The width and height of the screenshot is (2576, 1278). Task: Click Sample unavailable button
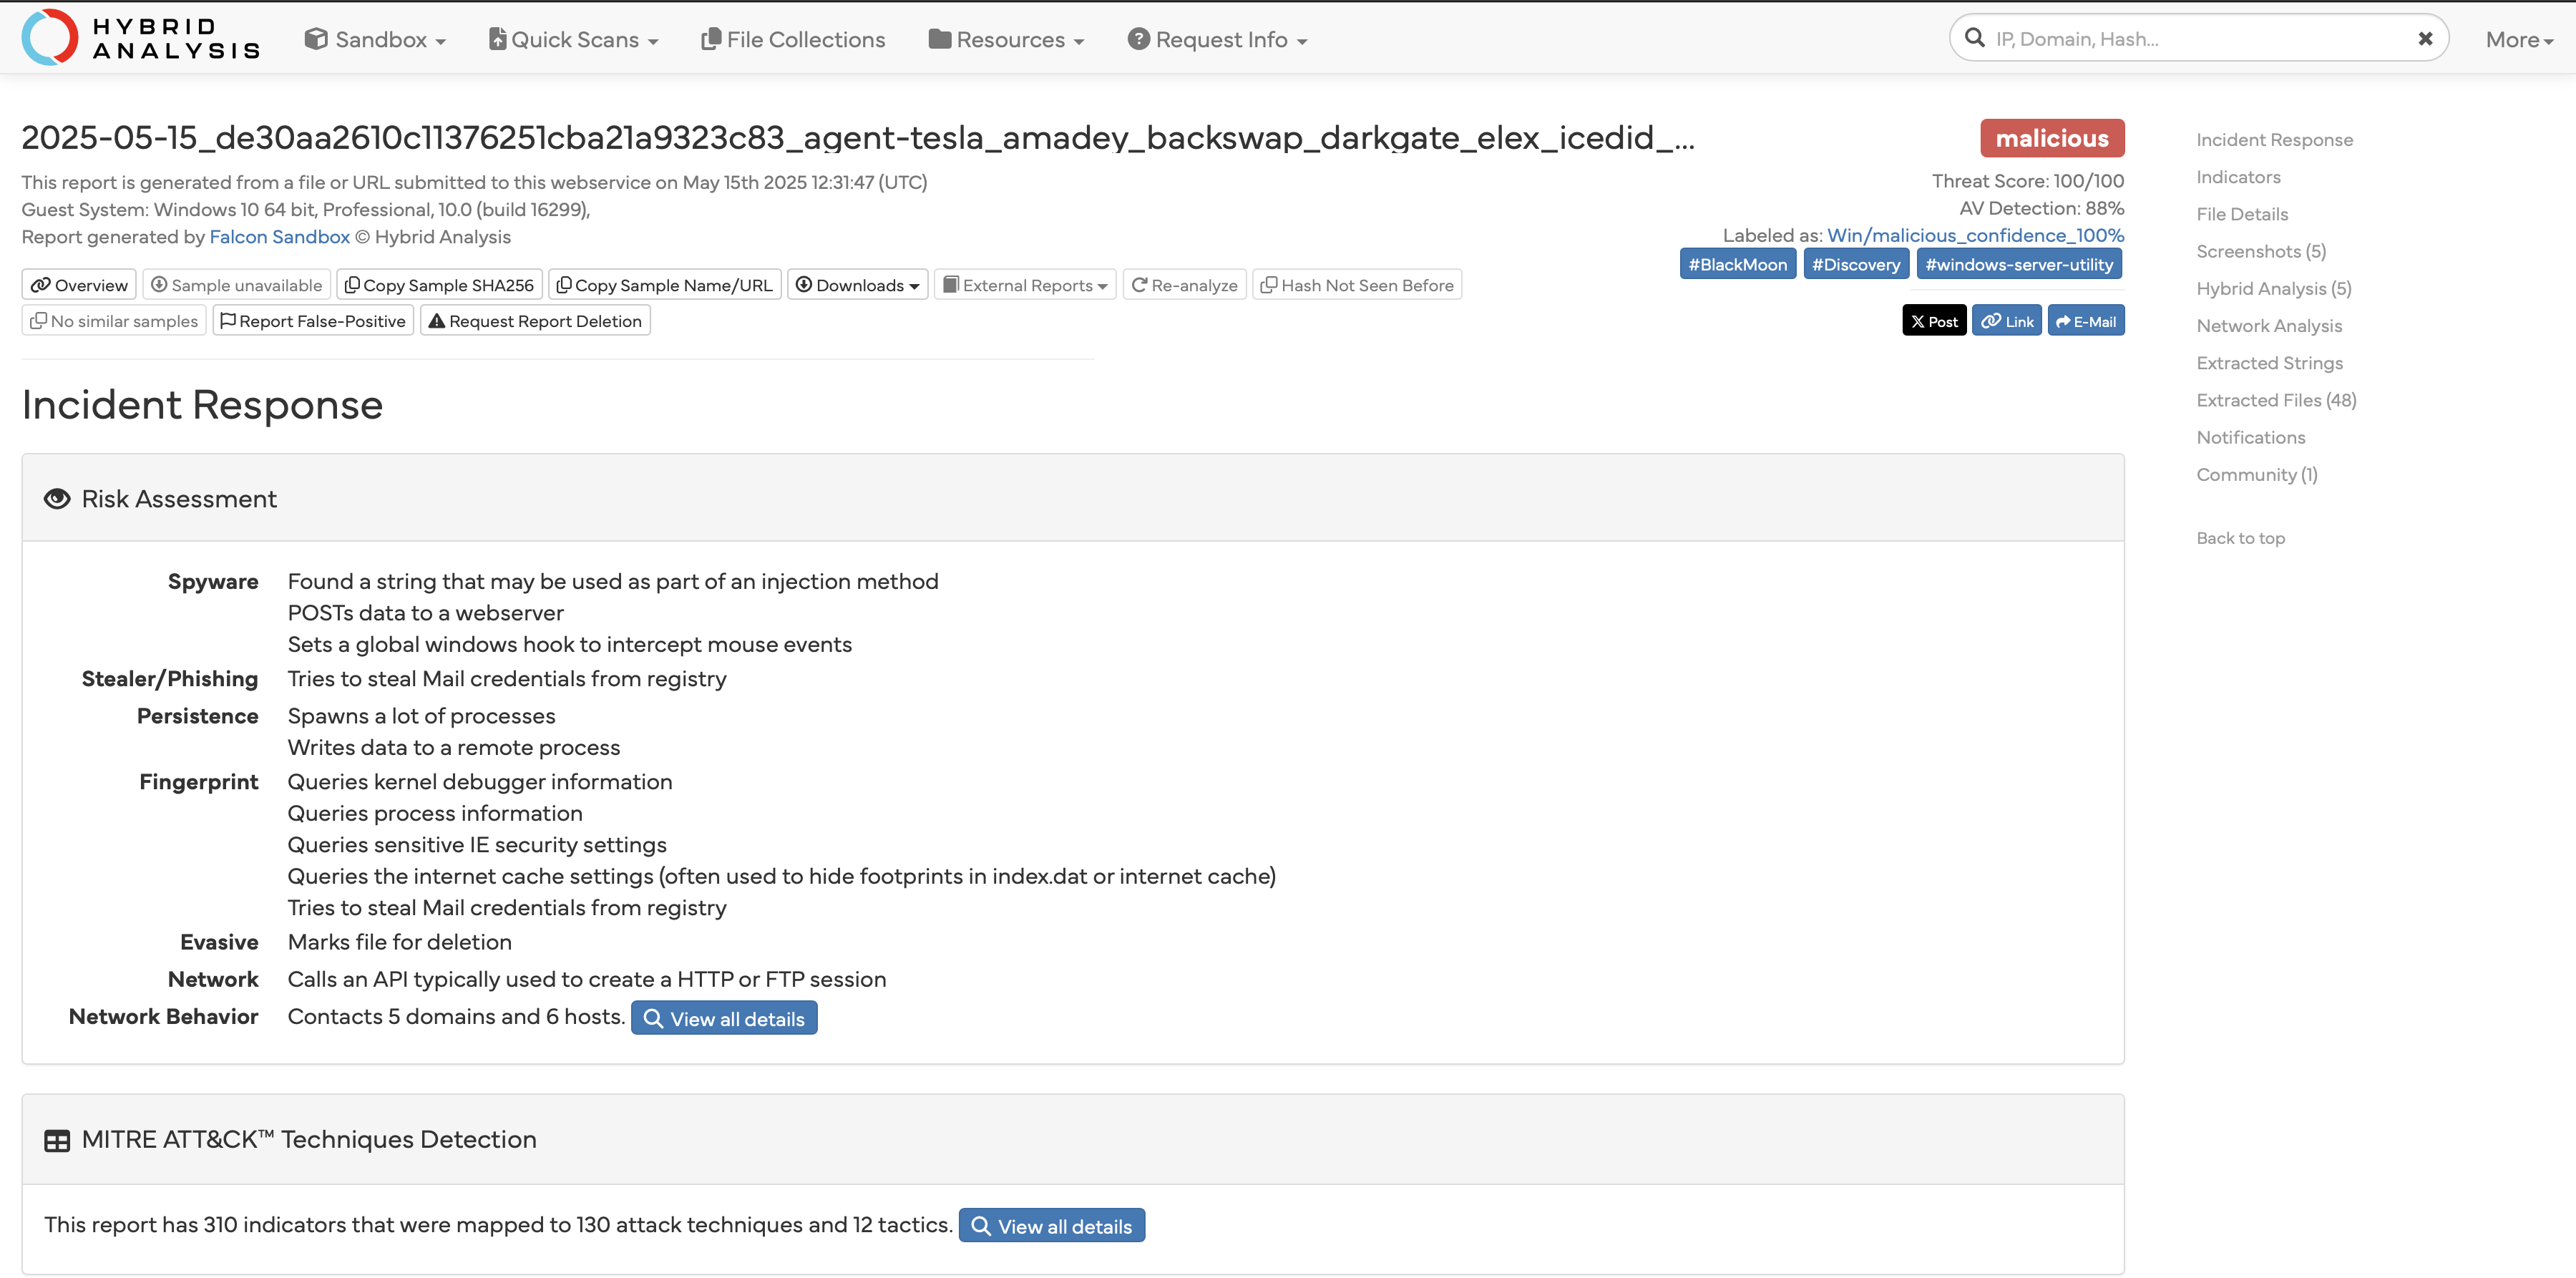tap(237, 285)
